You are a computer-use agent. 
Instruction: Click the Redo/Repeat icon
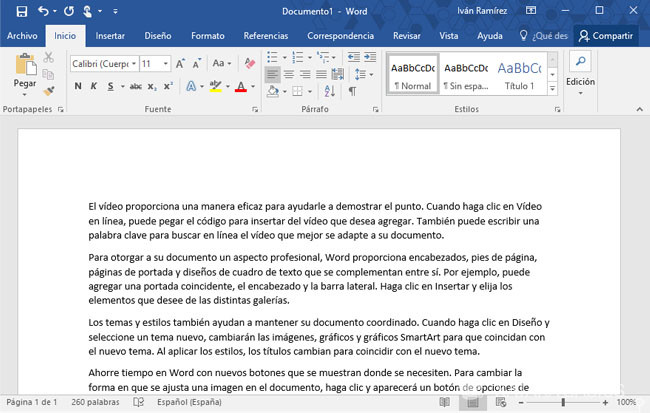[x=69, y=11]
